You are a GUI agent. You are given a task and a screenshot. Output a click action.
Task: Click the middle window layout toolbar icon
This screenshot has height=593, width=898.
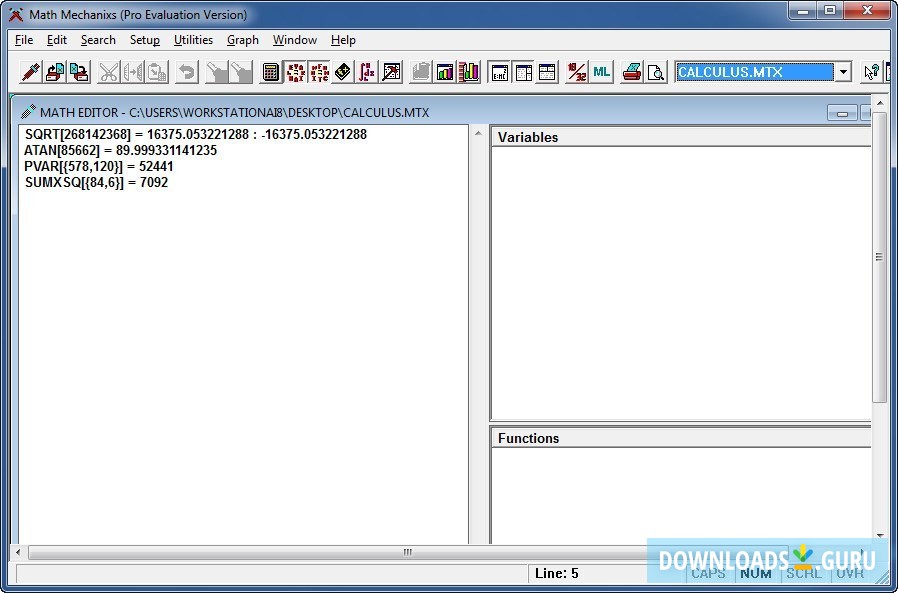pyautogui.click(x=523, y=72)
